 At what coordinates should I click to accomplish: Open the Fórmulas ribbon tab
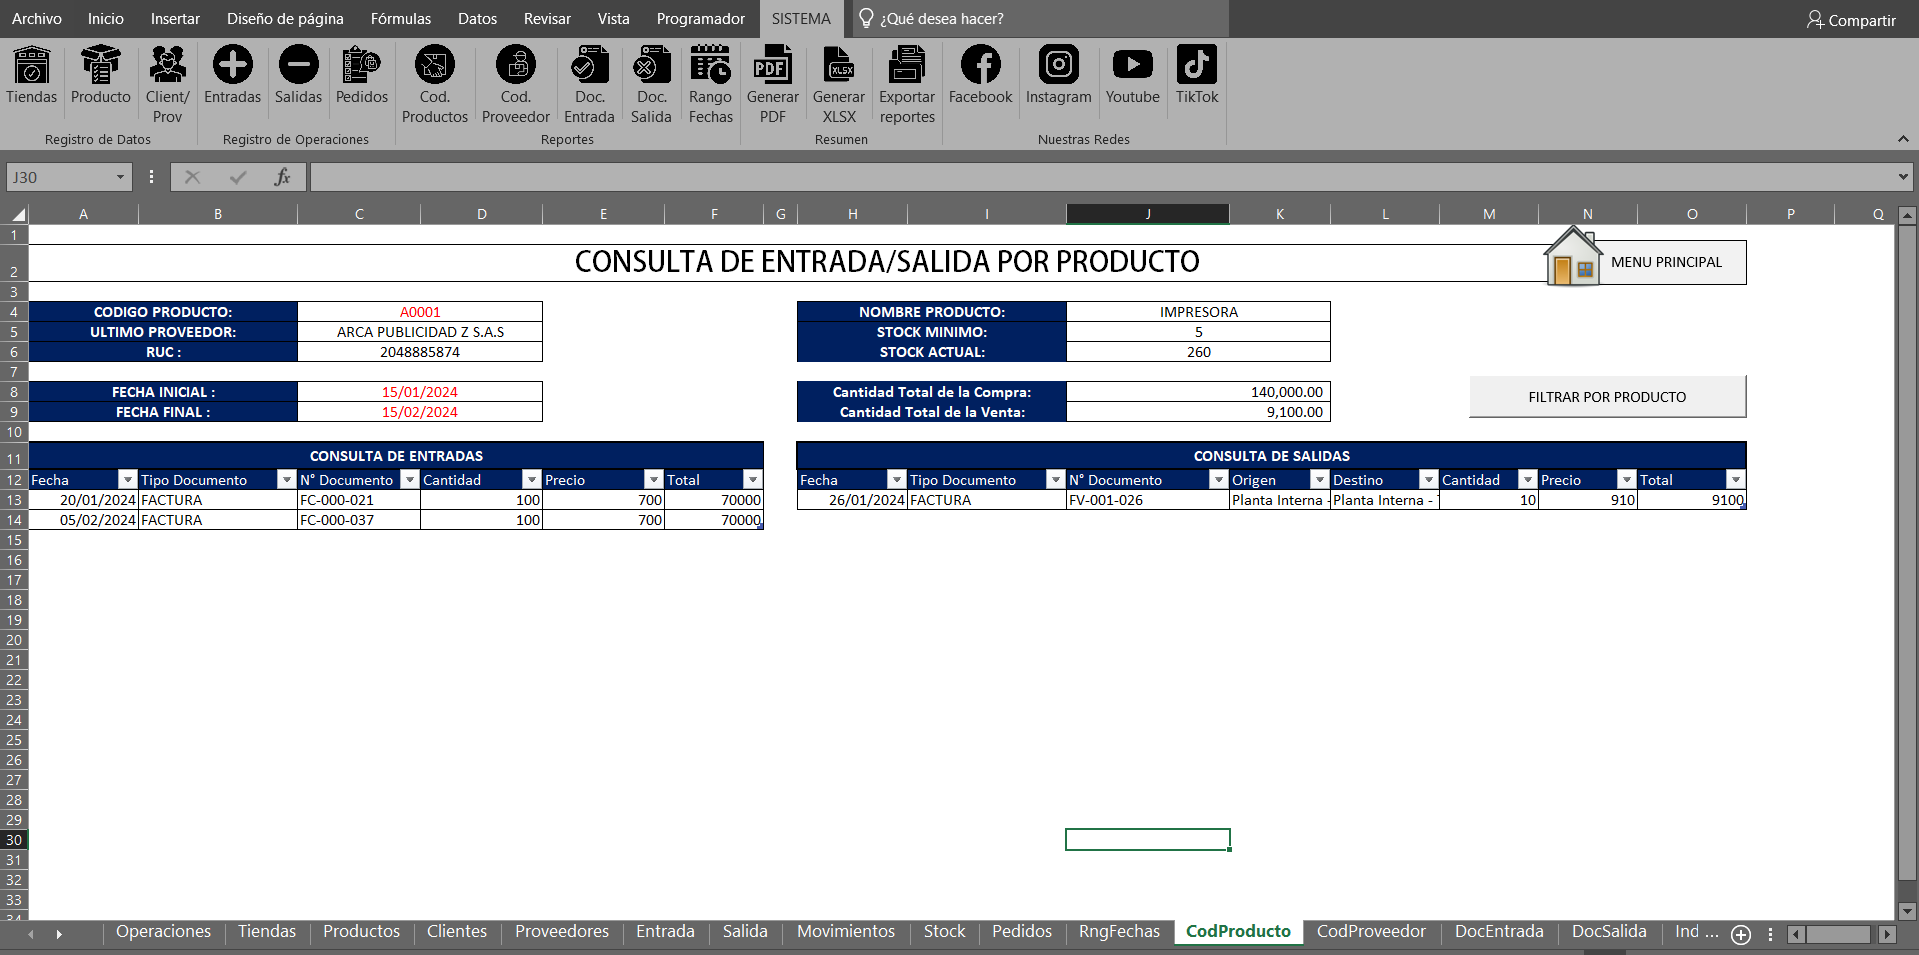click(x=400, y=19)
